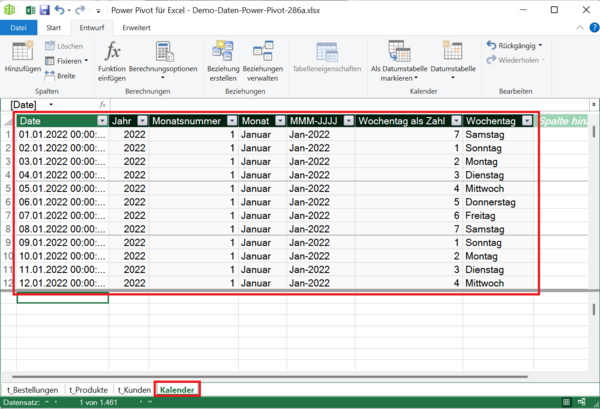Expand the Fixieren dropdown
The height and width of the screenshot is (409, 600).
pos(85,61)
